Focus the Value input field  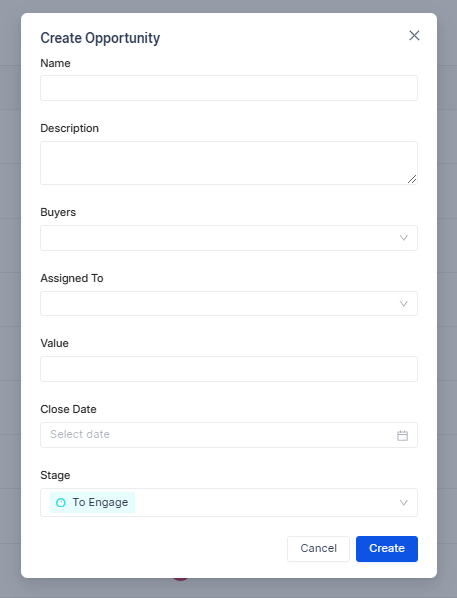point(229,369)
